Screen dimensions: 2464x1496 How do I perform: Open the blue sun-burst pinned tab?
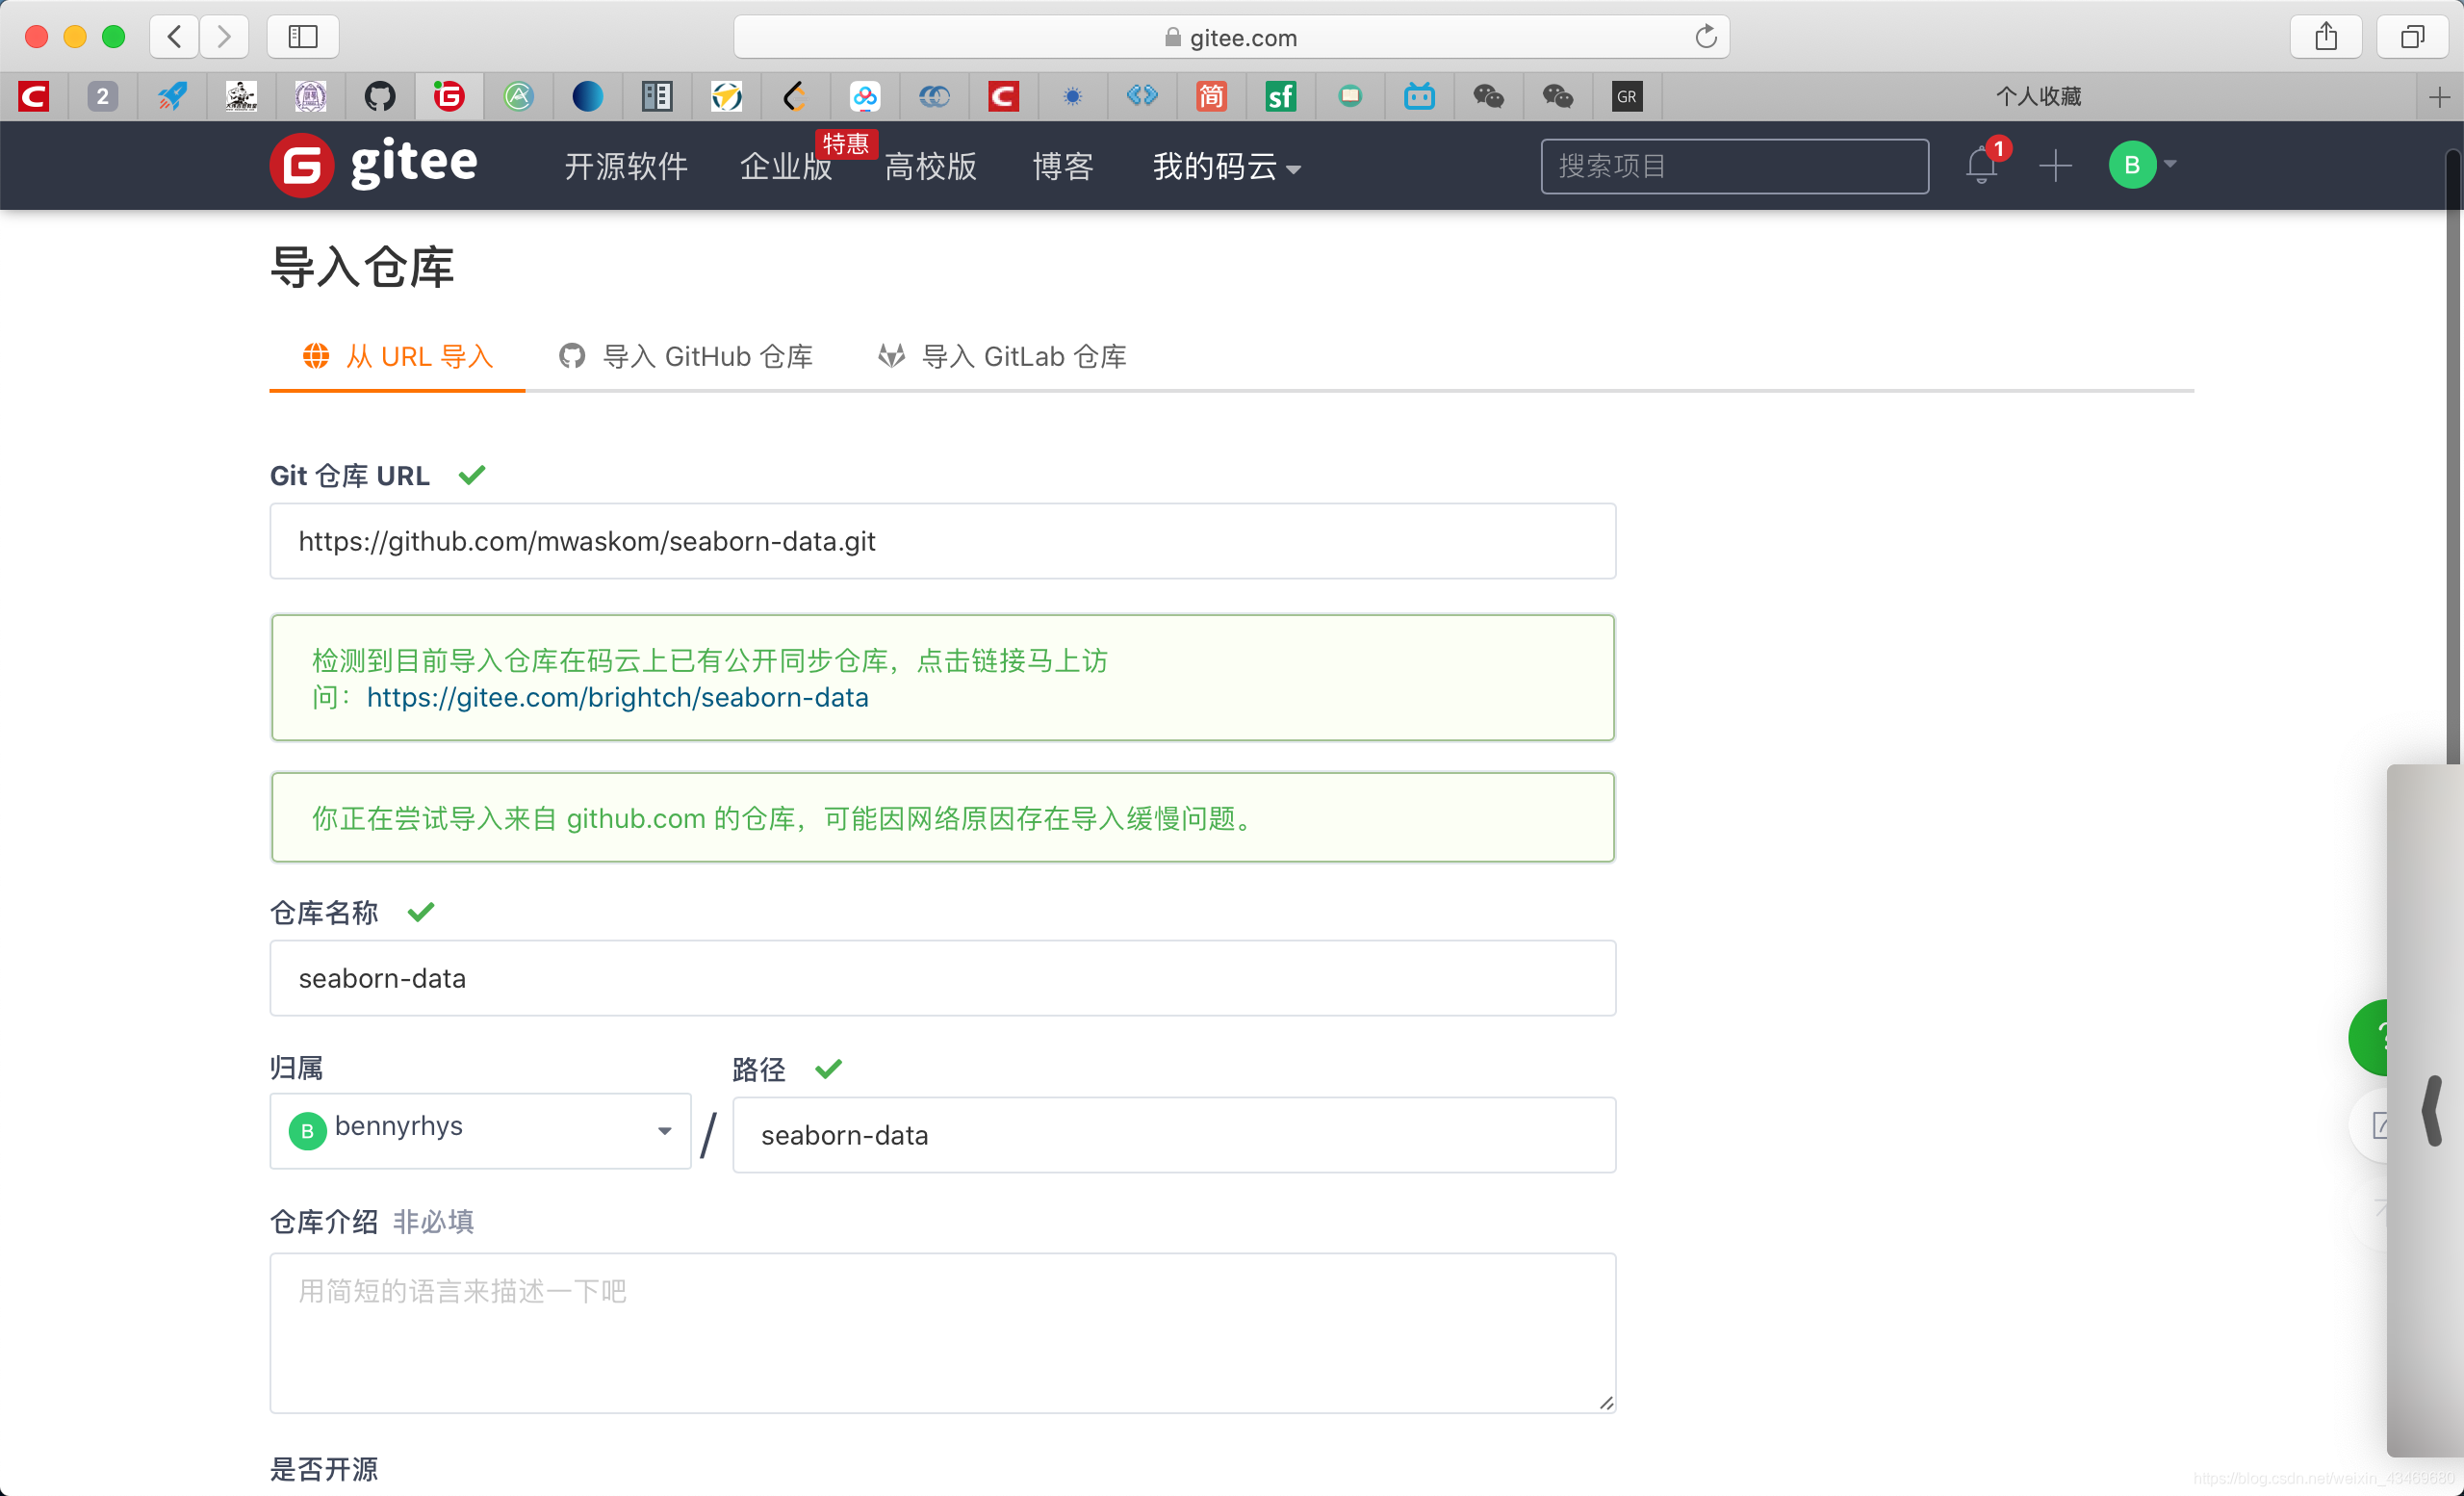[1073, 96]
